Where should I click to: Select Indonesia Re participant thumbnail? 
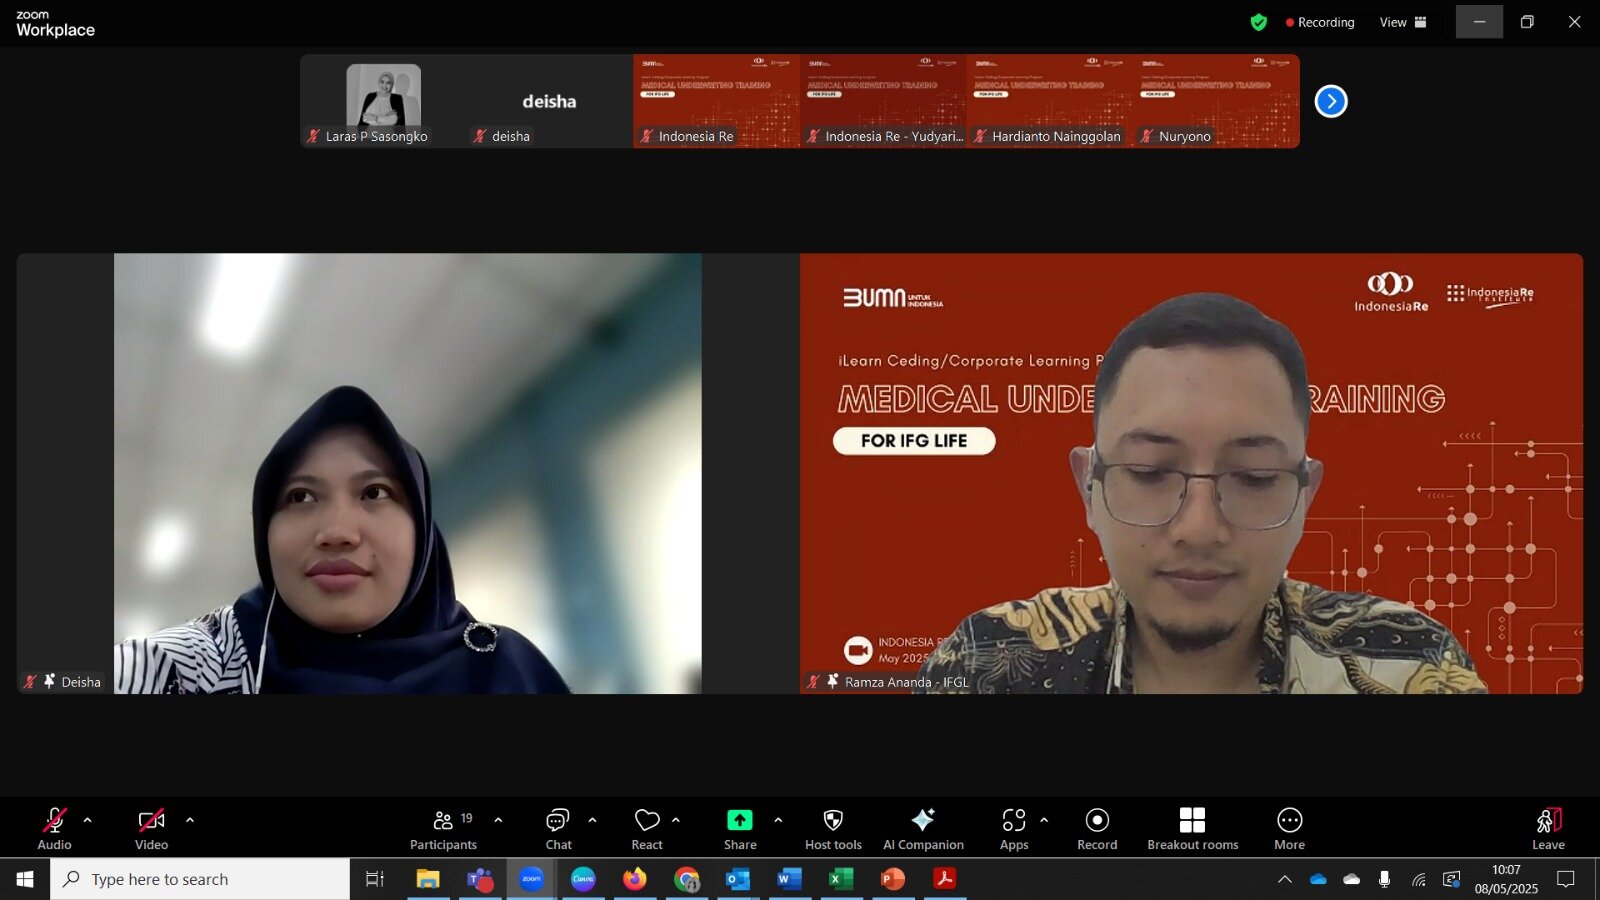(x=716, y=101)
